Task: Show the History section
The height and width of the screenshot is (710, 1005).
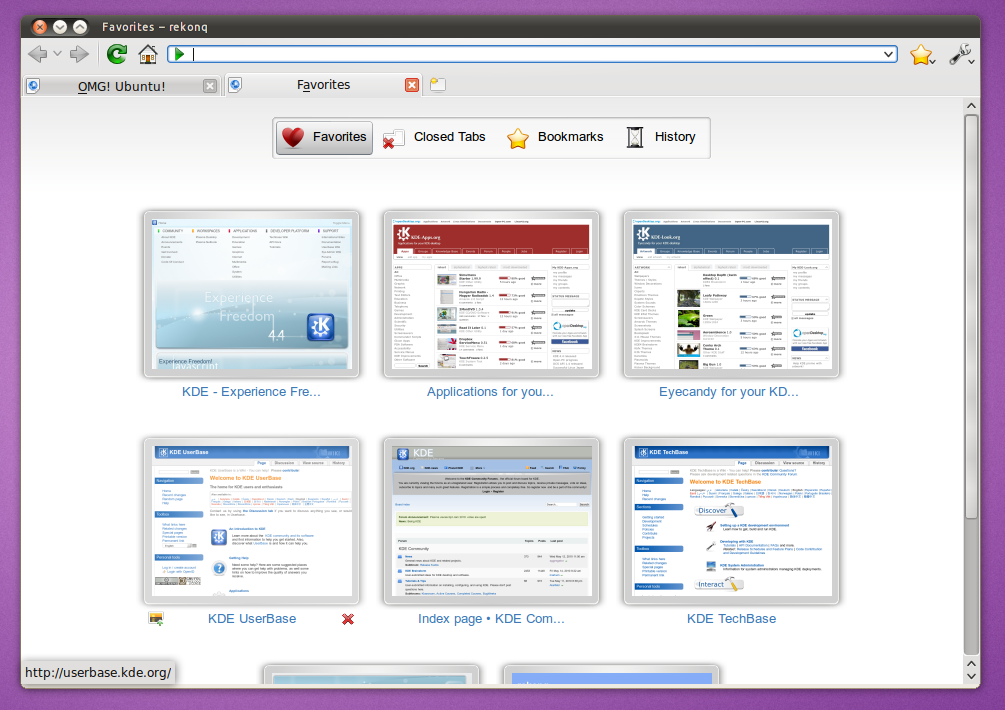Action: pos(661,137)
